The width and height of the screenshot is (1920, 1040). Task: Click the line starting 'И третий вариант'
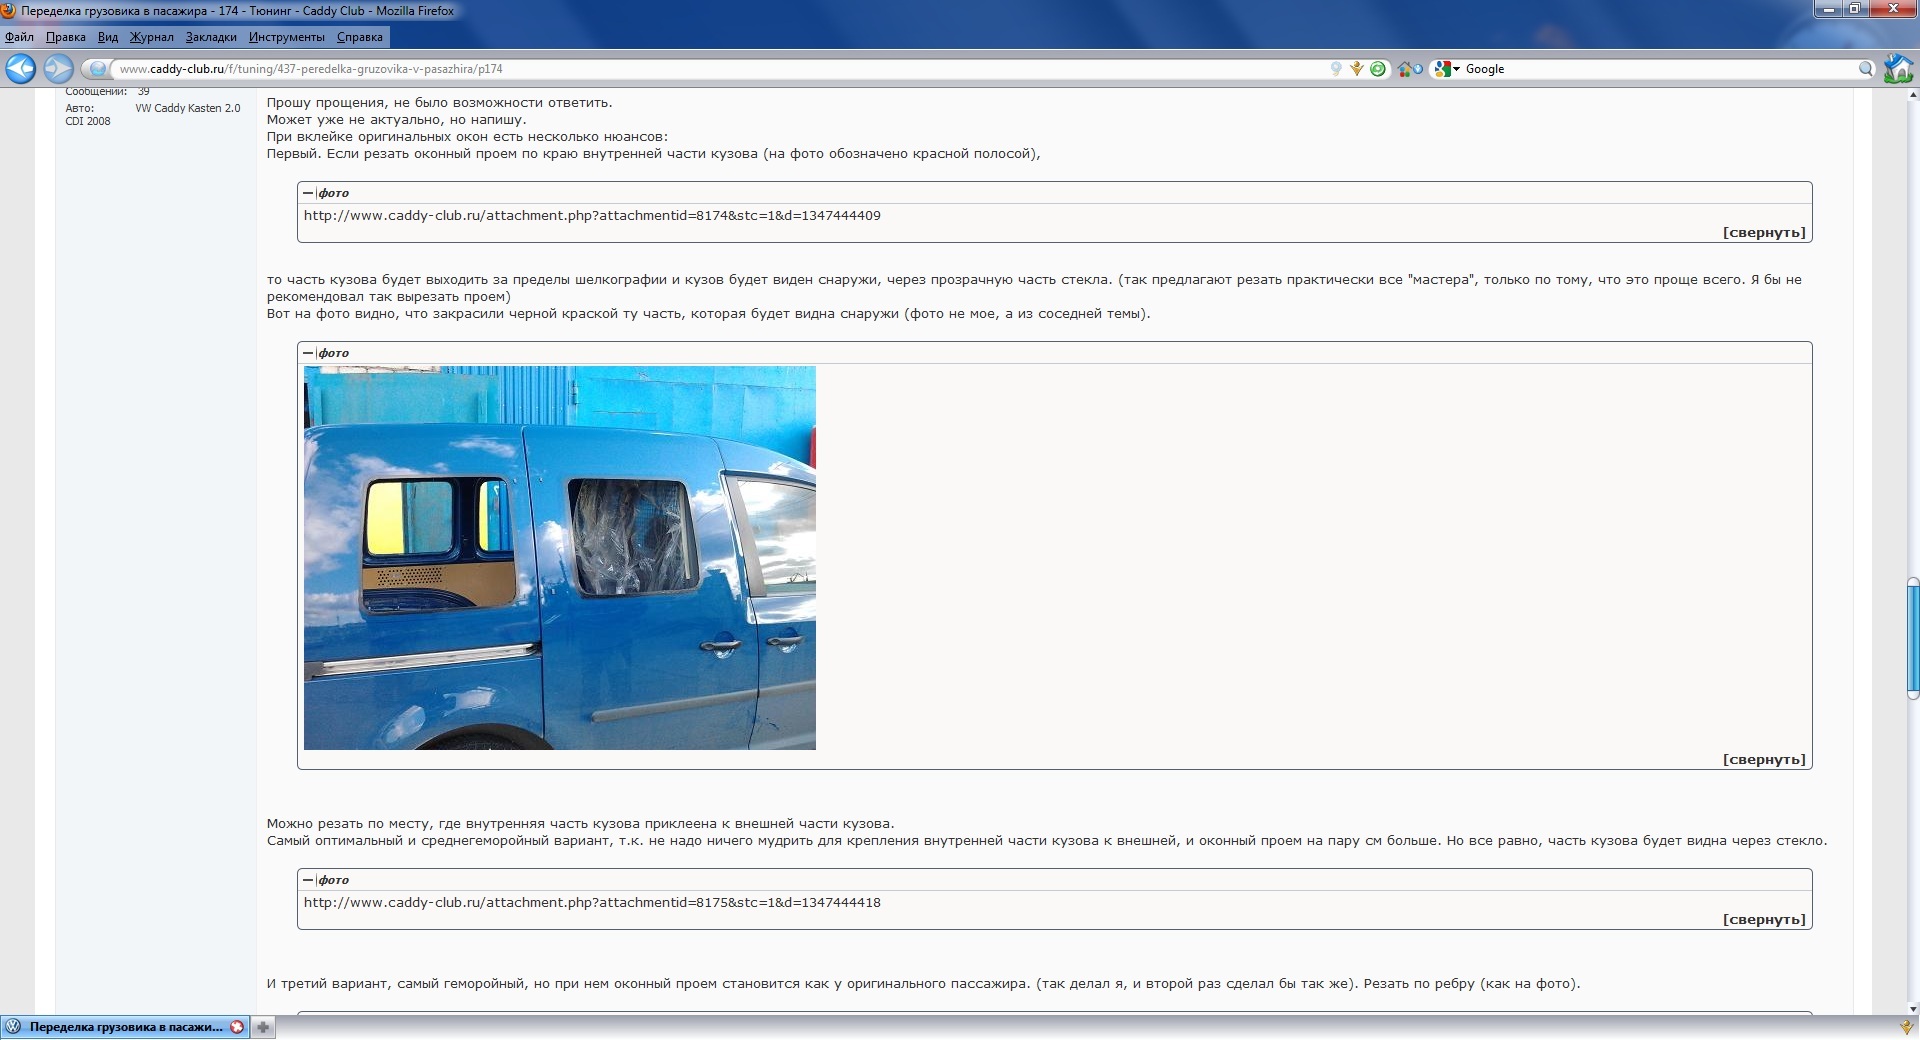click(x=923, y=983)
